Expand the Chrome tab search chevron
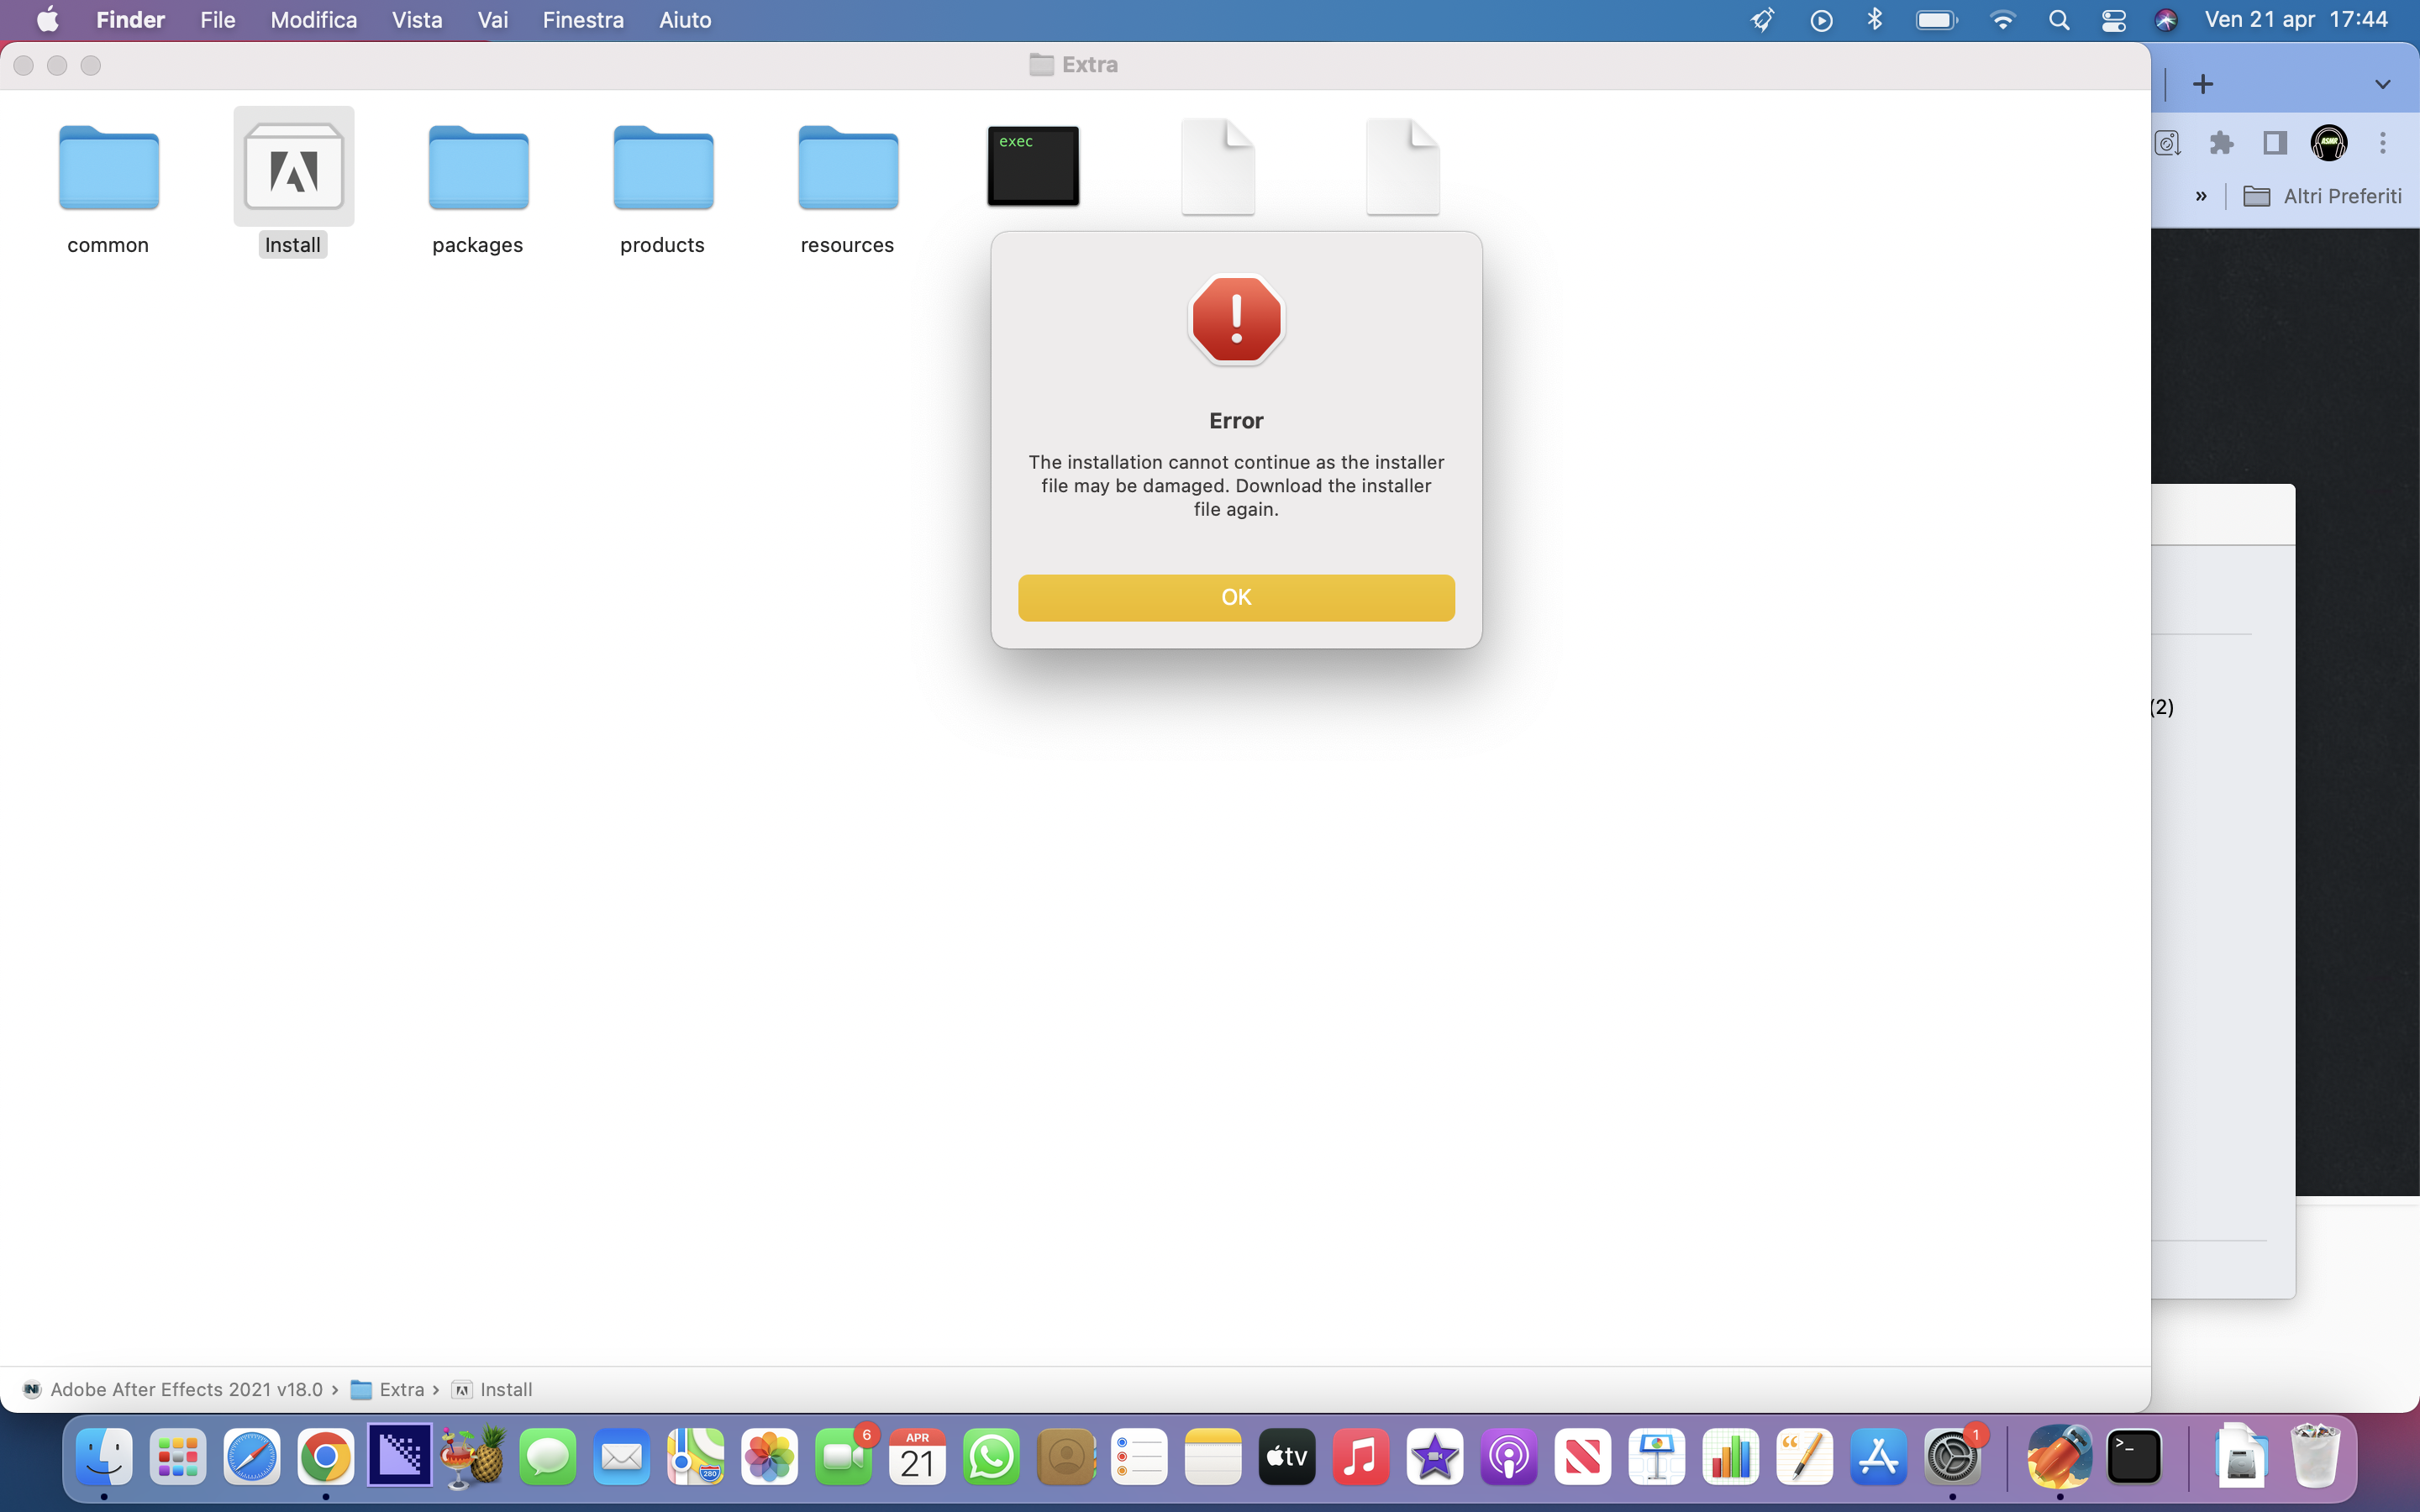 (x=2382, y=84)
